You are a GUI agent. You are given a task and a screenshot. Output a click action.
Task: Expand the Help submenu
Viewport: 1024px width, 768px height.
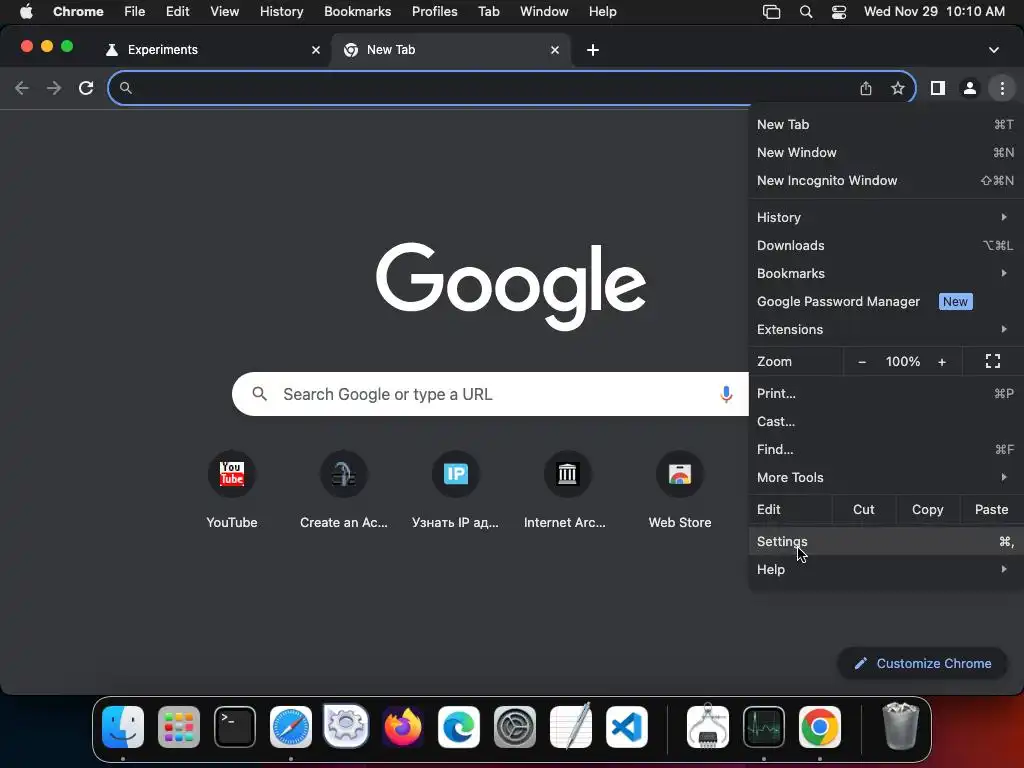click(x=886, y=569)
